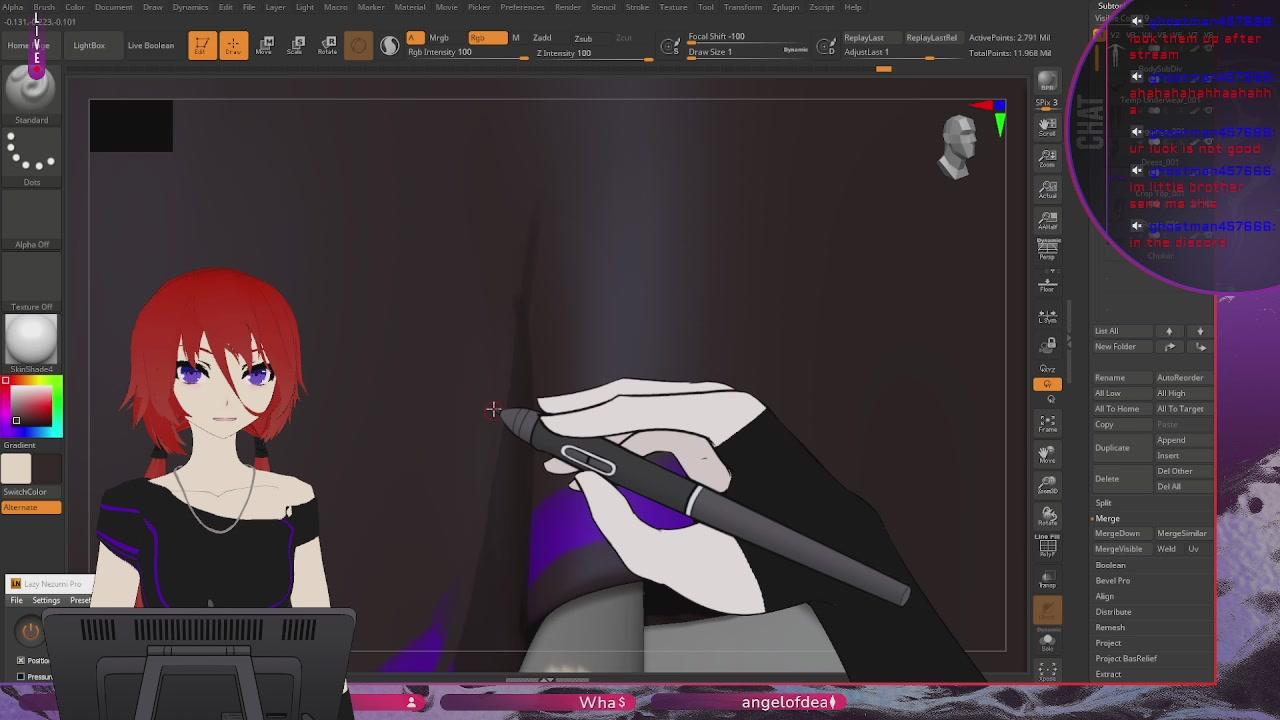Toggle the Line Fill PolyF button

1047,545
